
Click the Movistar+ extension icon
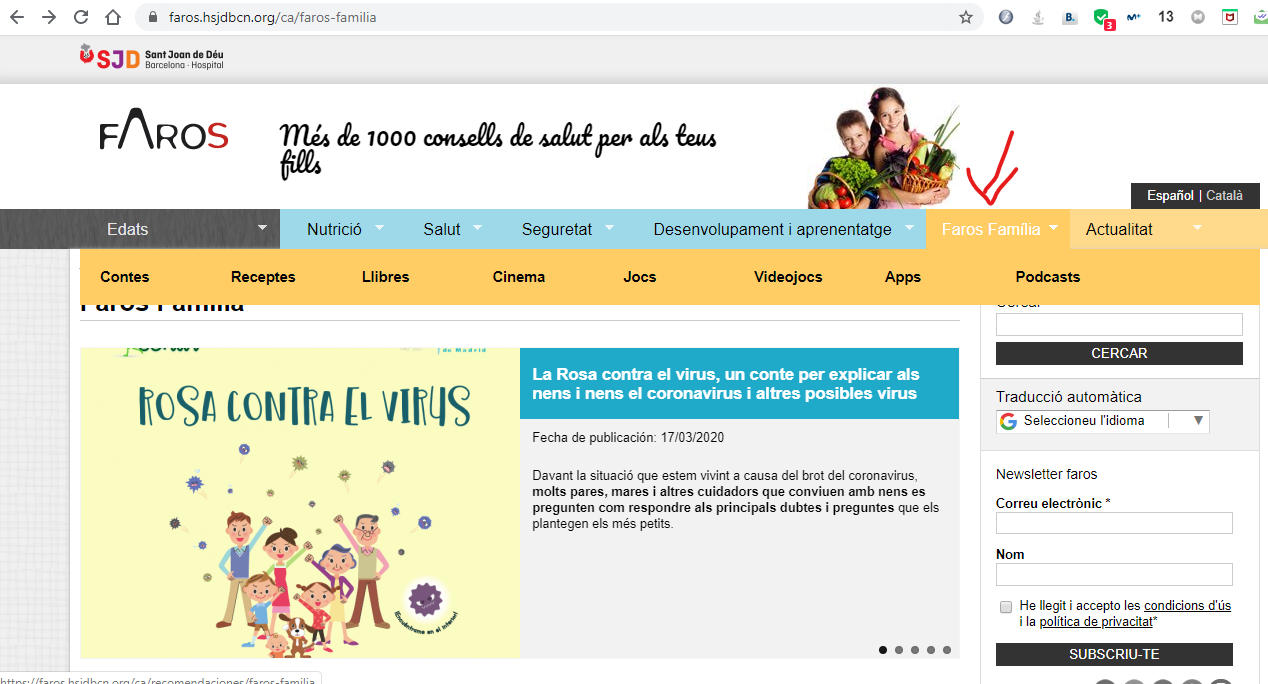[x=1133, y=17]
